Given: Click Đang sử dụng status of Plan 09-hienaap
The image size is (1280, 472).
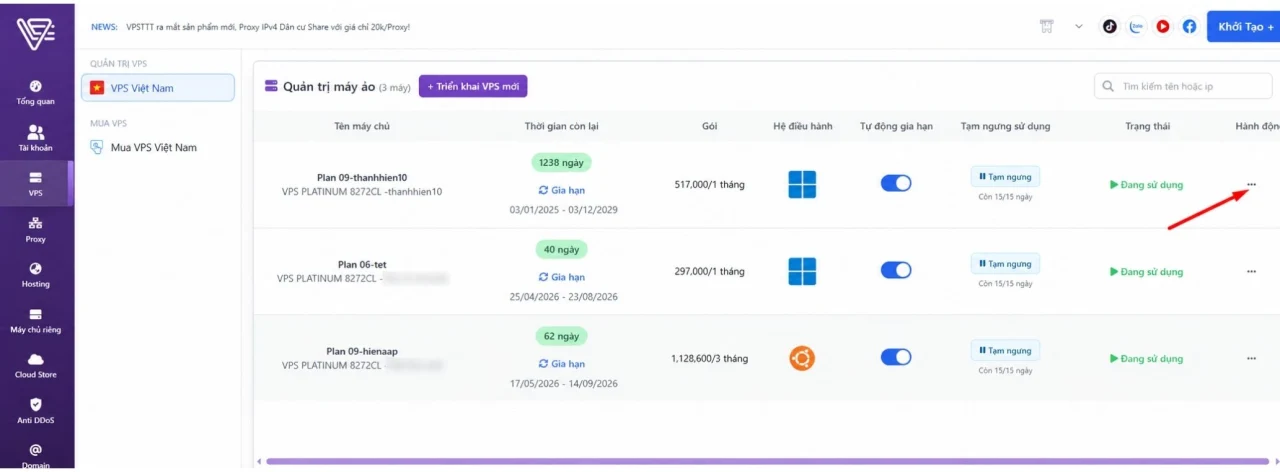Looking at the screenshot, I should pos(1146,359).
